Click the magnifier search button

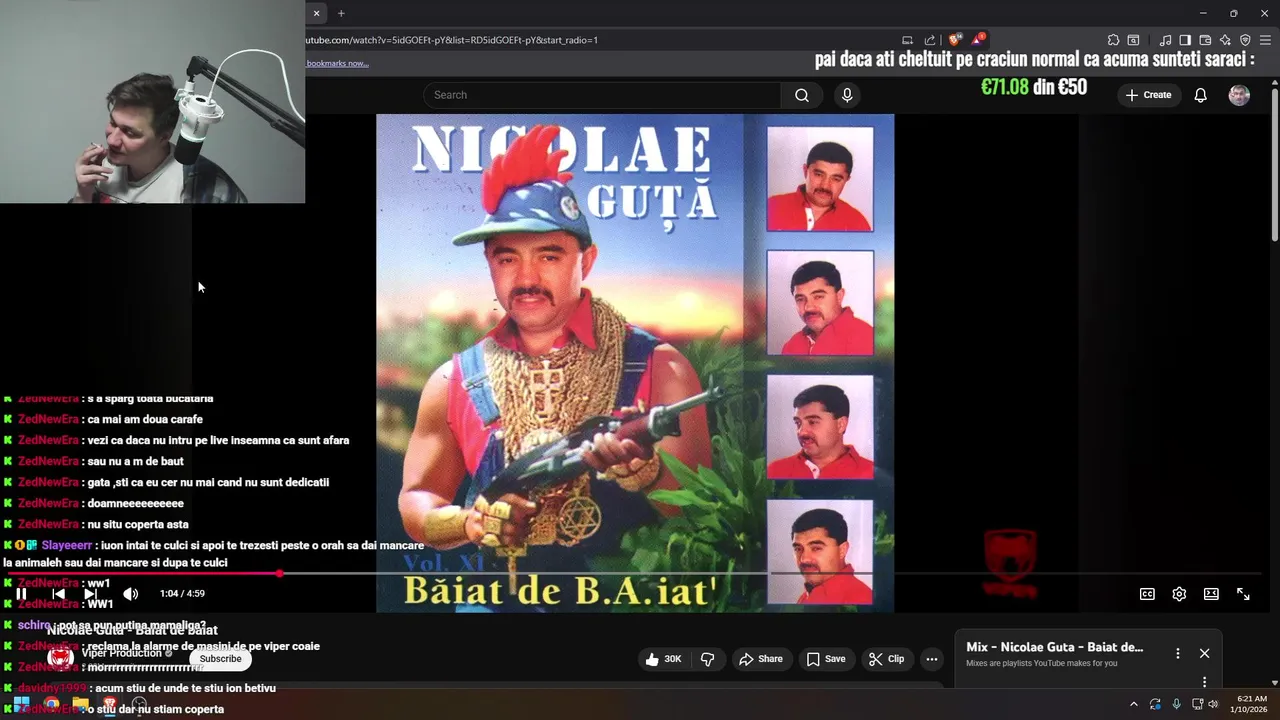(802, 95)
